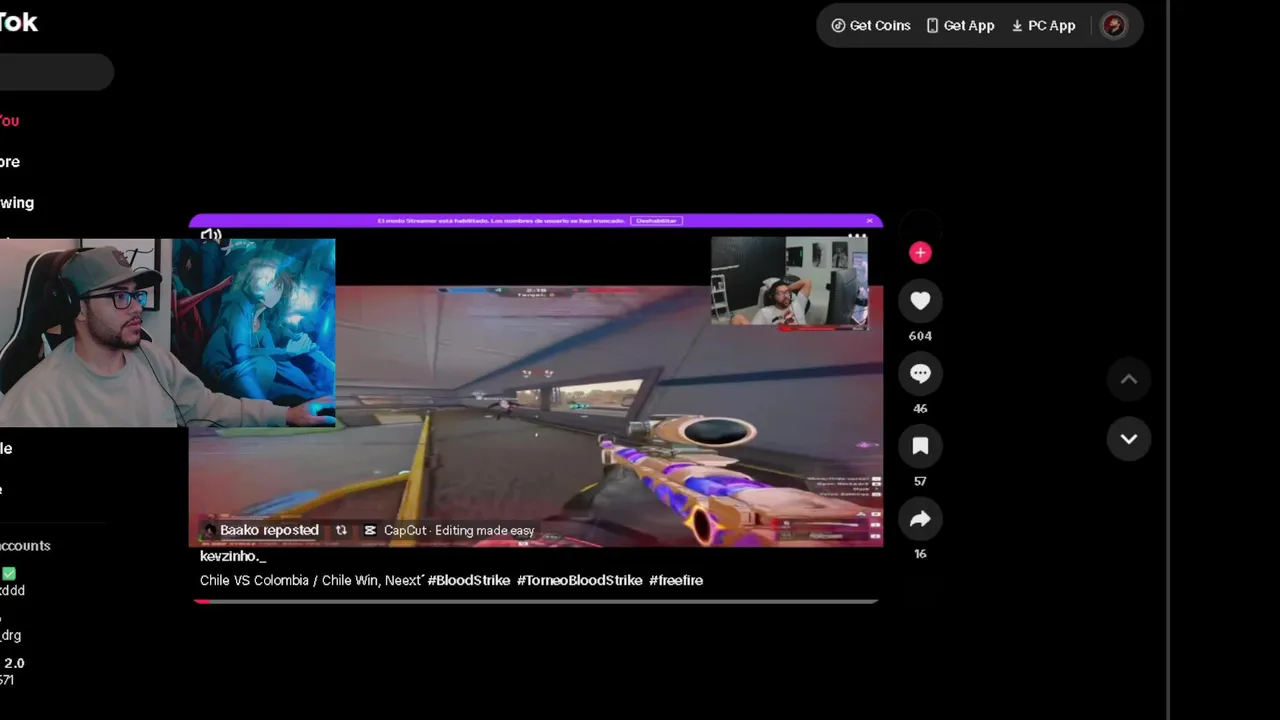Screen dimensions: 1280x720
Task: Open the #TorneoBloodStrike hashtag
Action: (579, 580)
